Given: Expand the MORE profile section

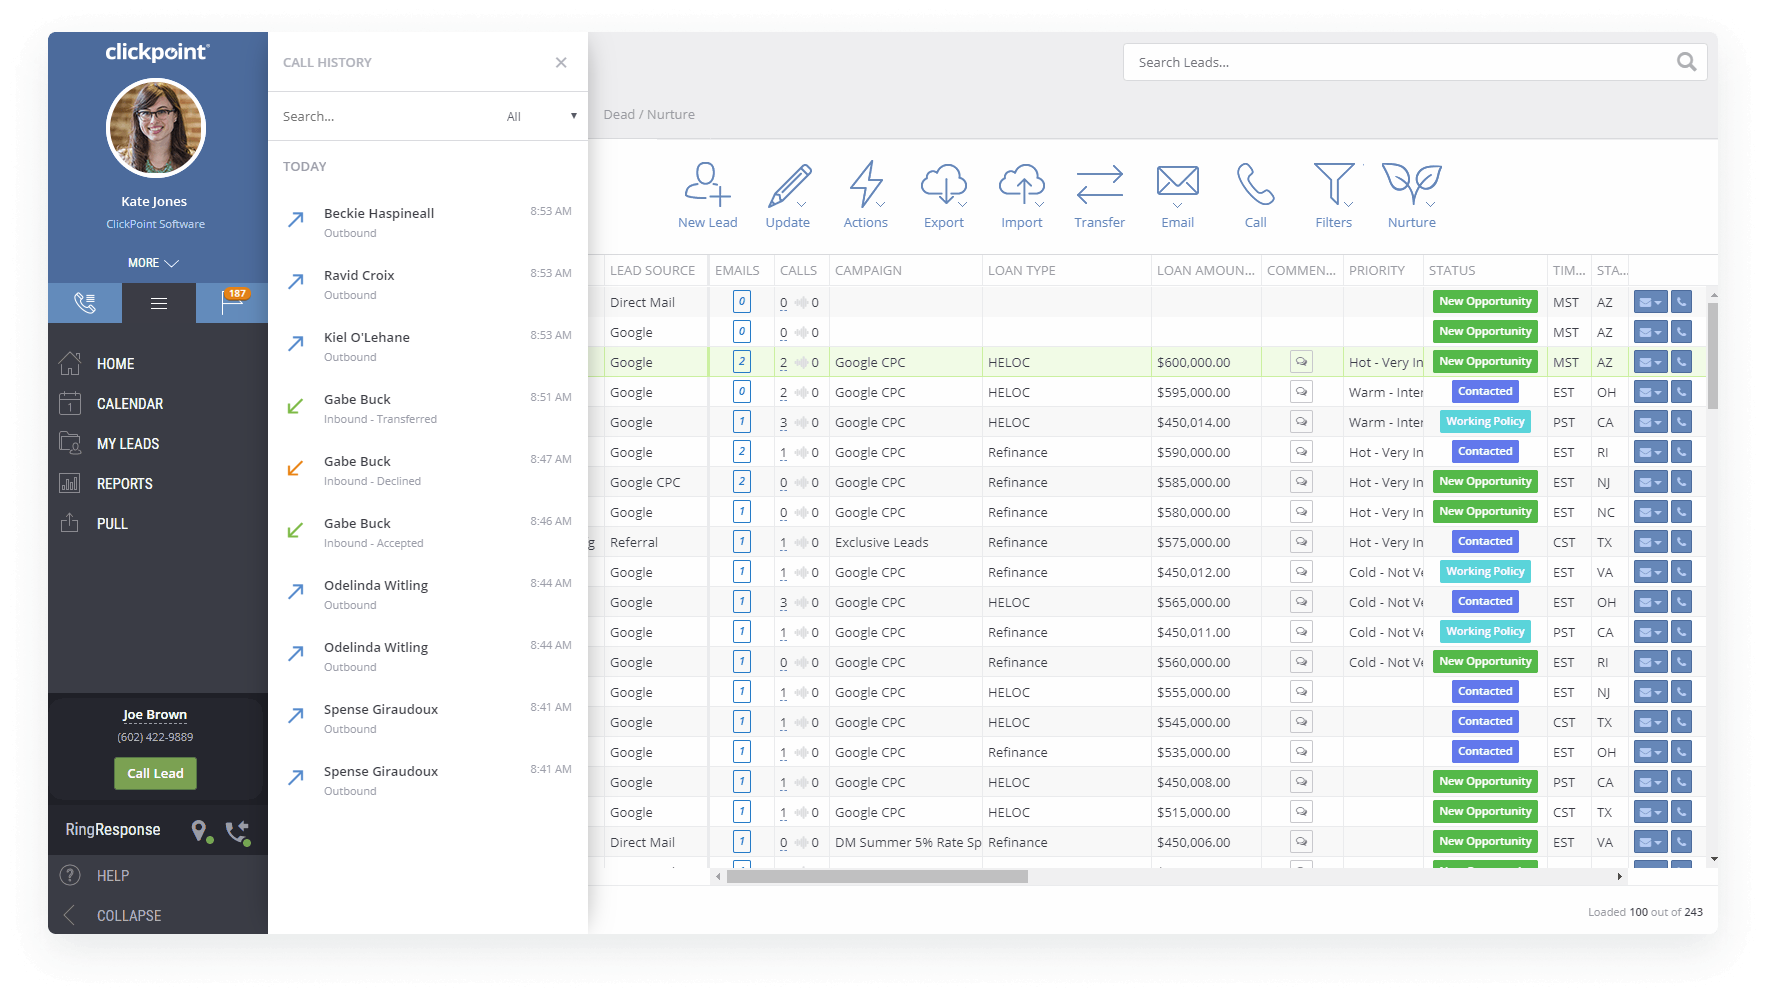Looking at the screenshot, I should (154, 263).
